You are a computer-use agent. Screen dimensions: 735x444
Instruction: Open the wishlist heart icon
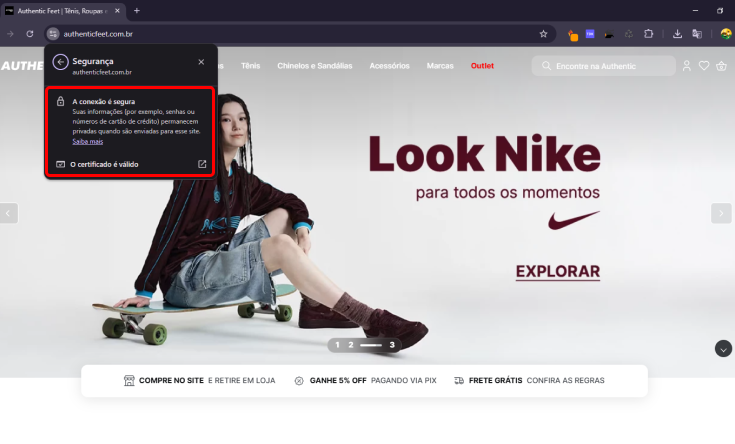point(704,66)
